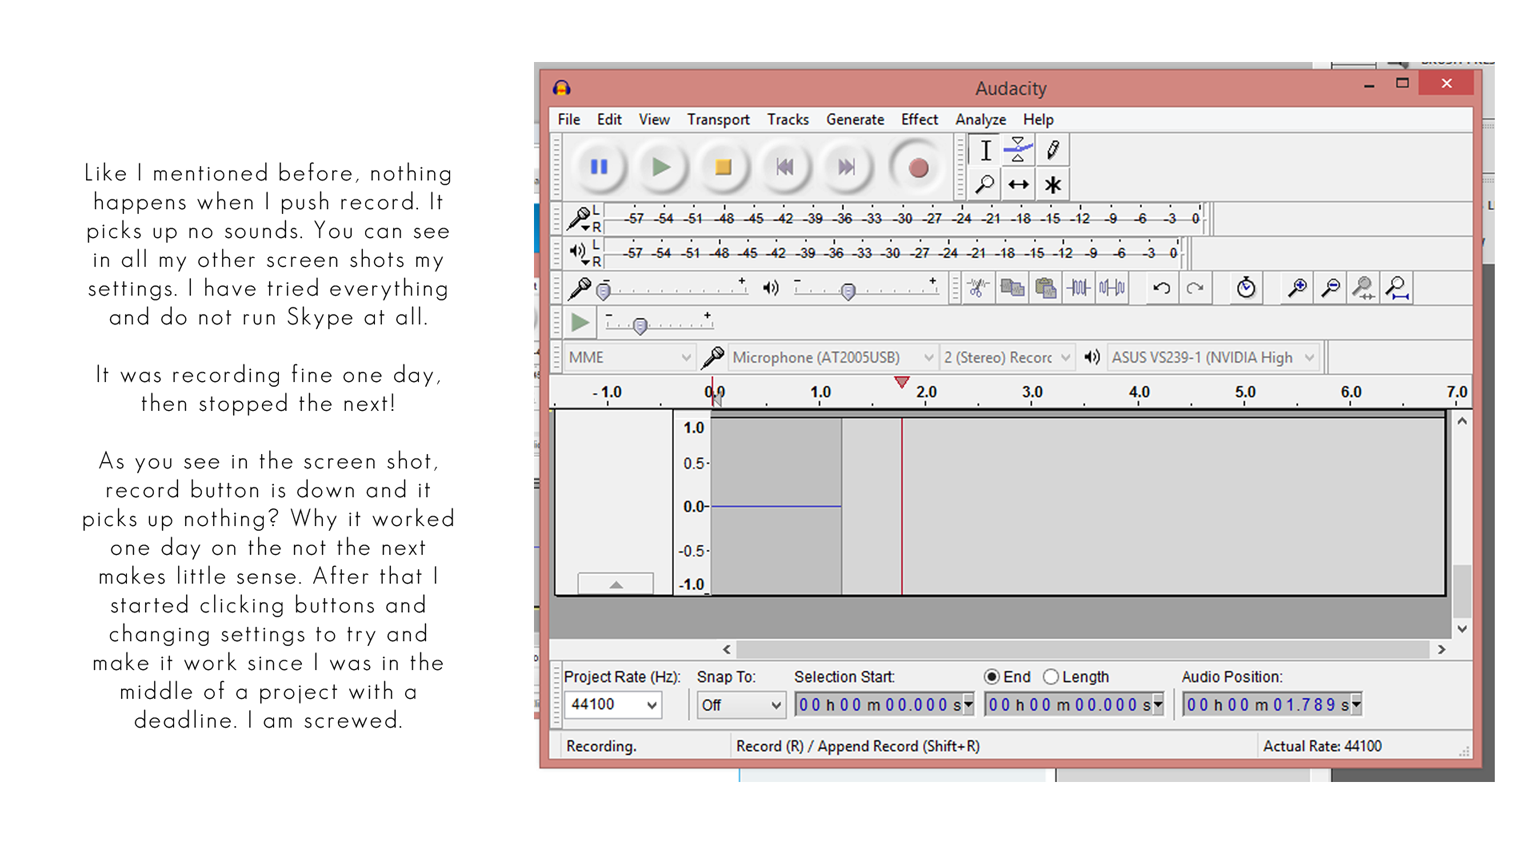Click the Sync-Lock Tracks clock icon
Viewport: 1536px width, 864px height.
click(1246, 288)
